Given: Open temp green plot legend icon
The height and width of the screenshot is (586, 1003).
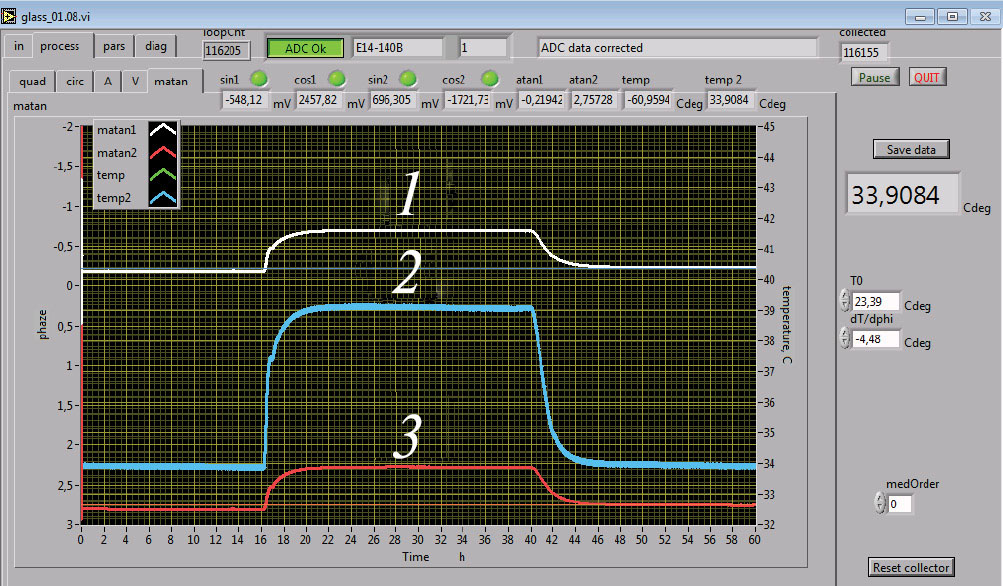Looking at the screenshot, I should coord(162,175).
